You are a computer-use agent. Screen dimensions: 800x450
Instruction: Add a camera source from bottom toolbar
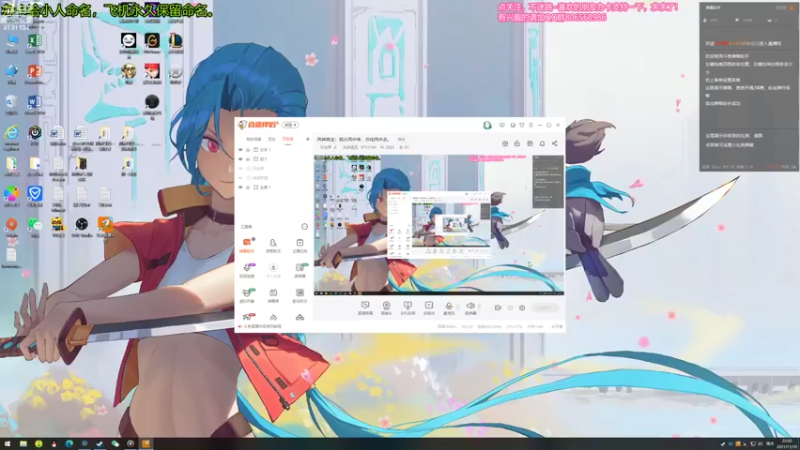pyautogui.click(x=386, y=308)
